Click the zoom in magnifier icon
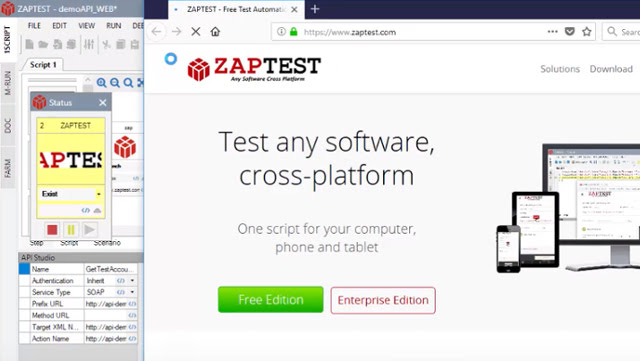 (x=102, y=83)
